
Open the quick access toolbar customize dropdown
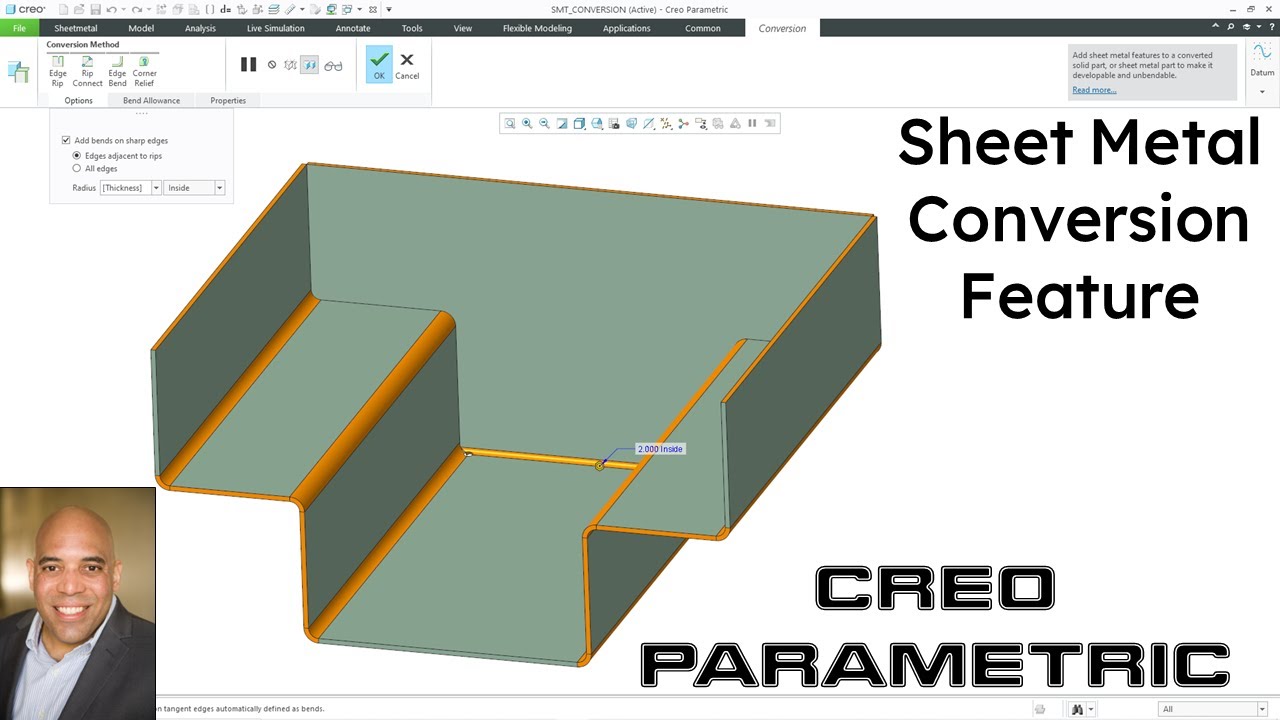(x=389, y=9)
